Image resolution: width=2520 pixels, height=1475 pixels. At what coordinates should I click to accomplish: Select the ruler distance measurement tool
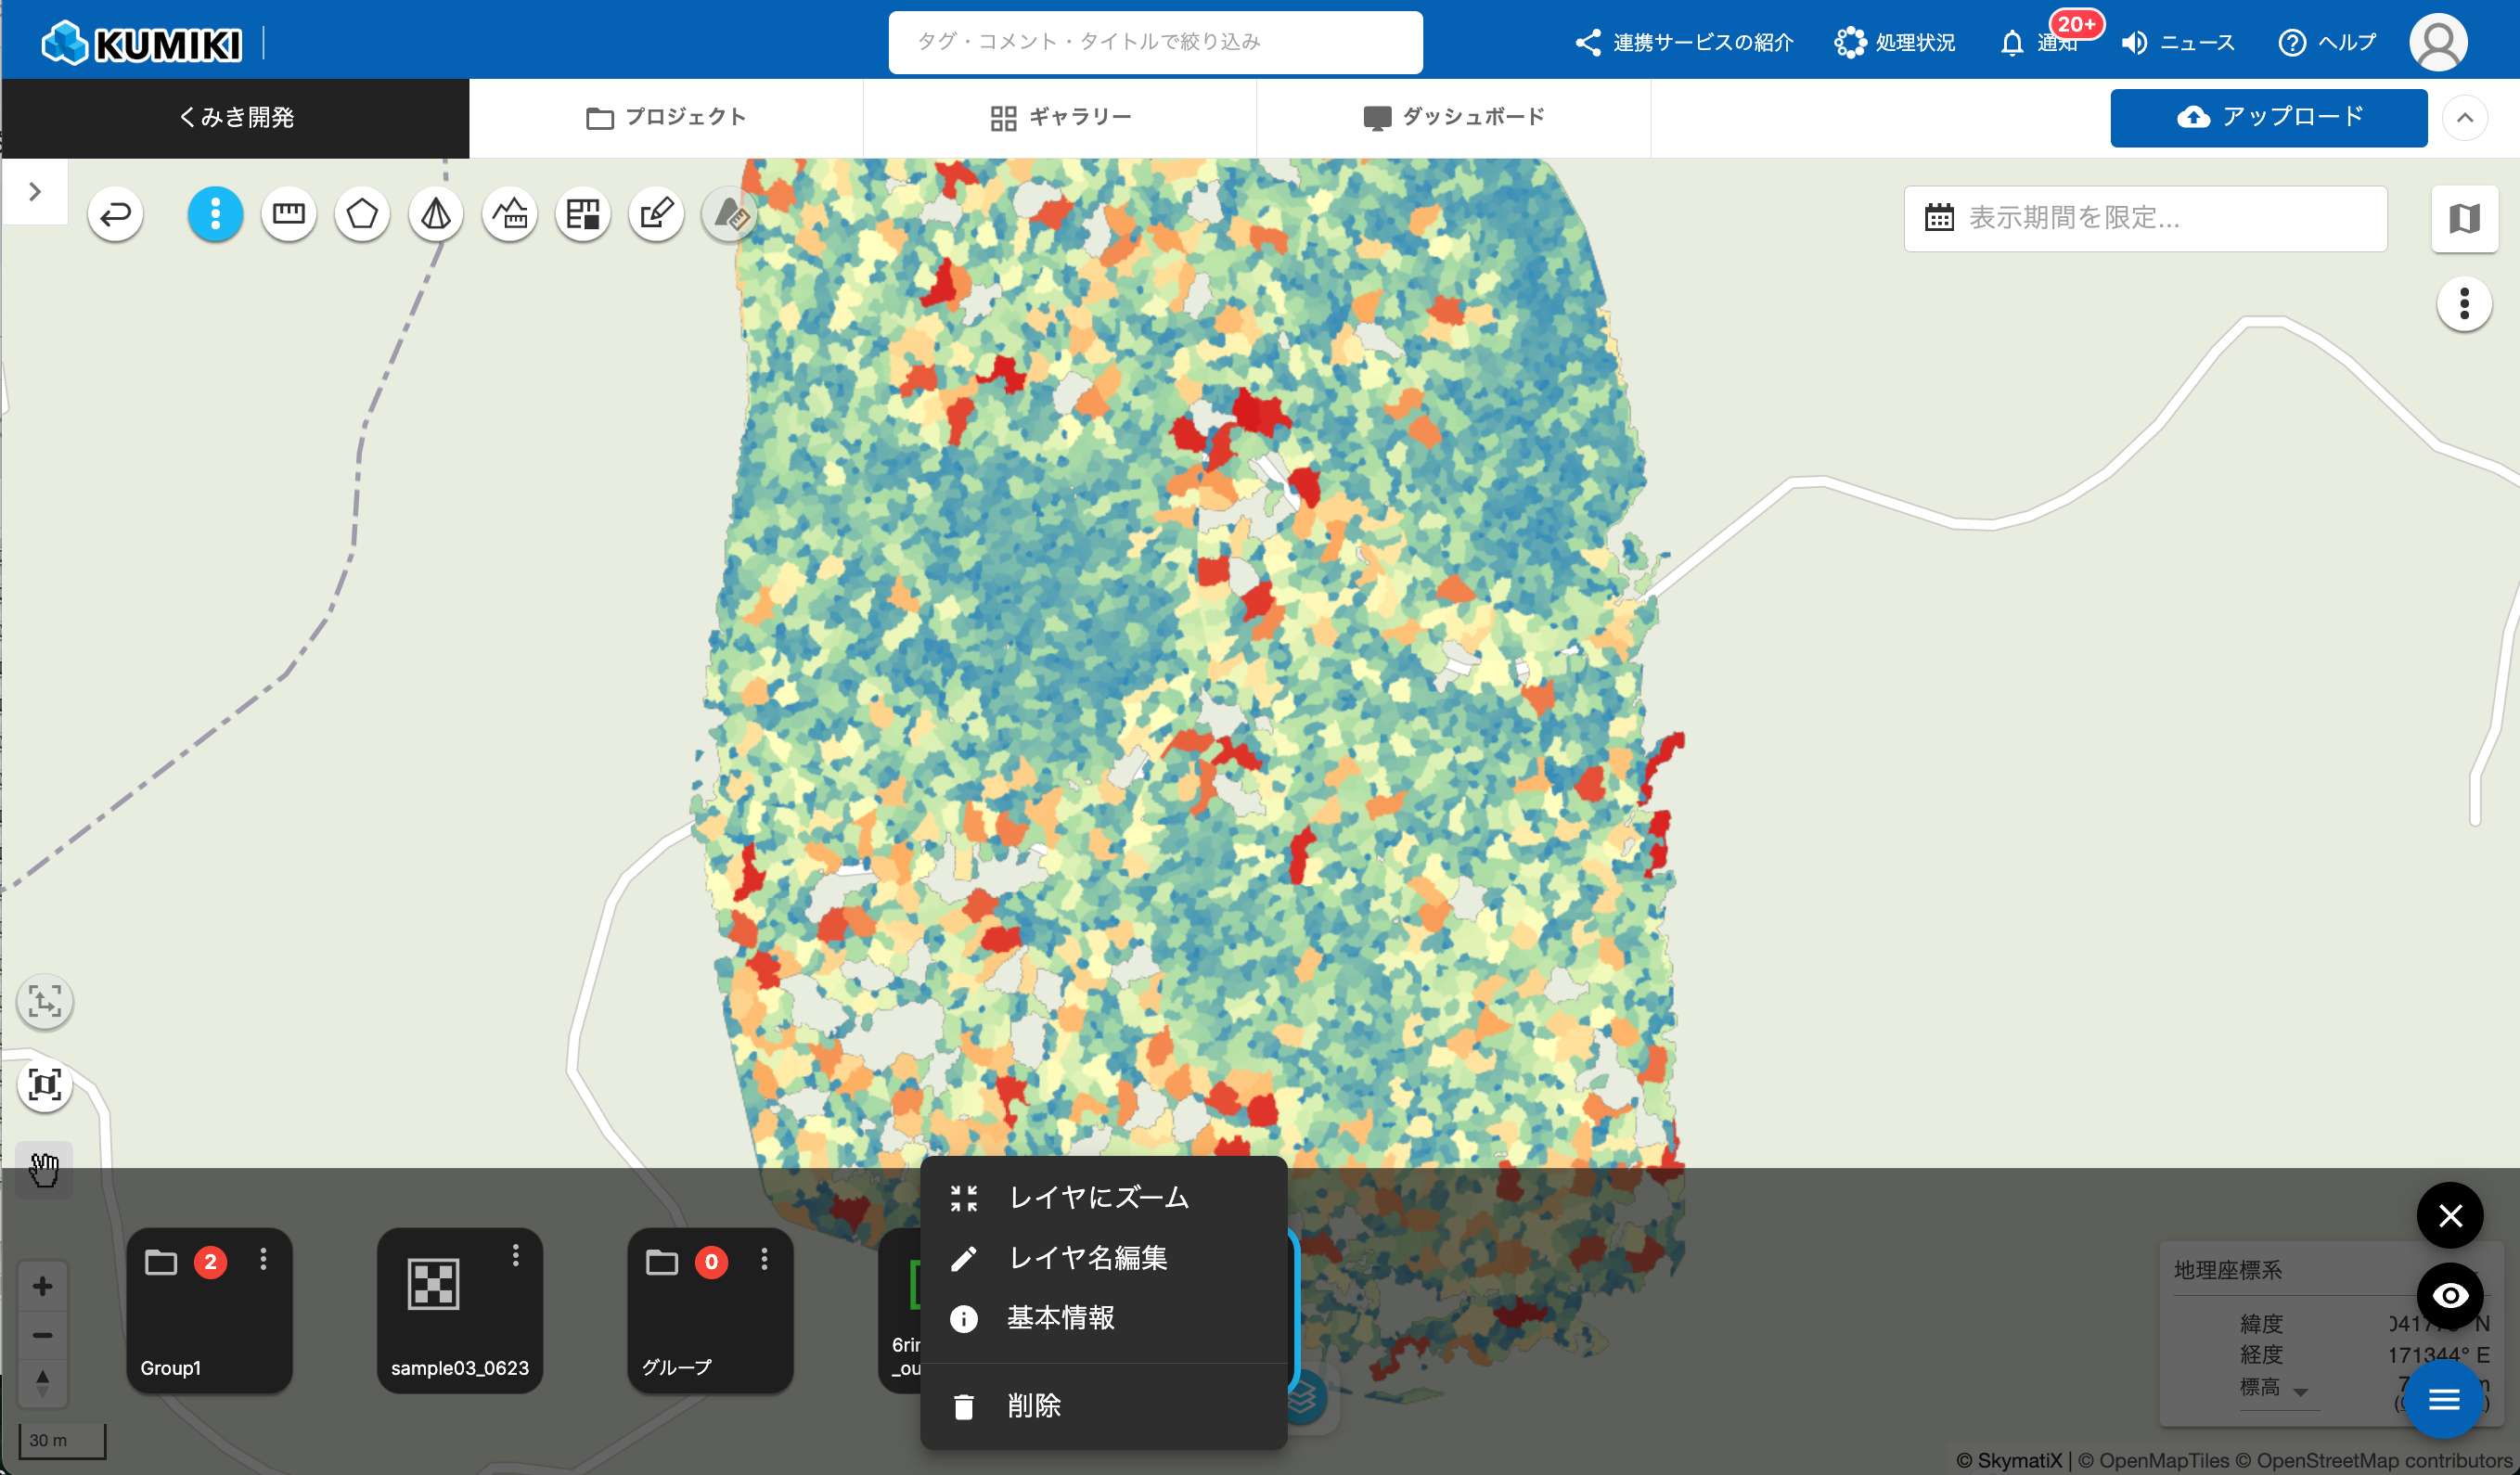pyautogui.click(x=289, y=214)
